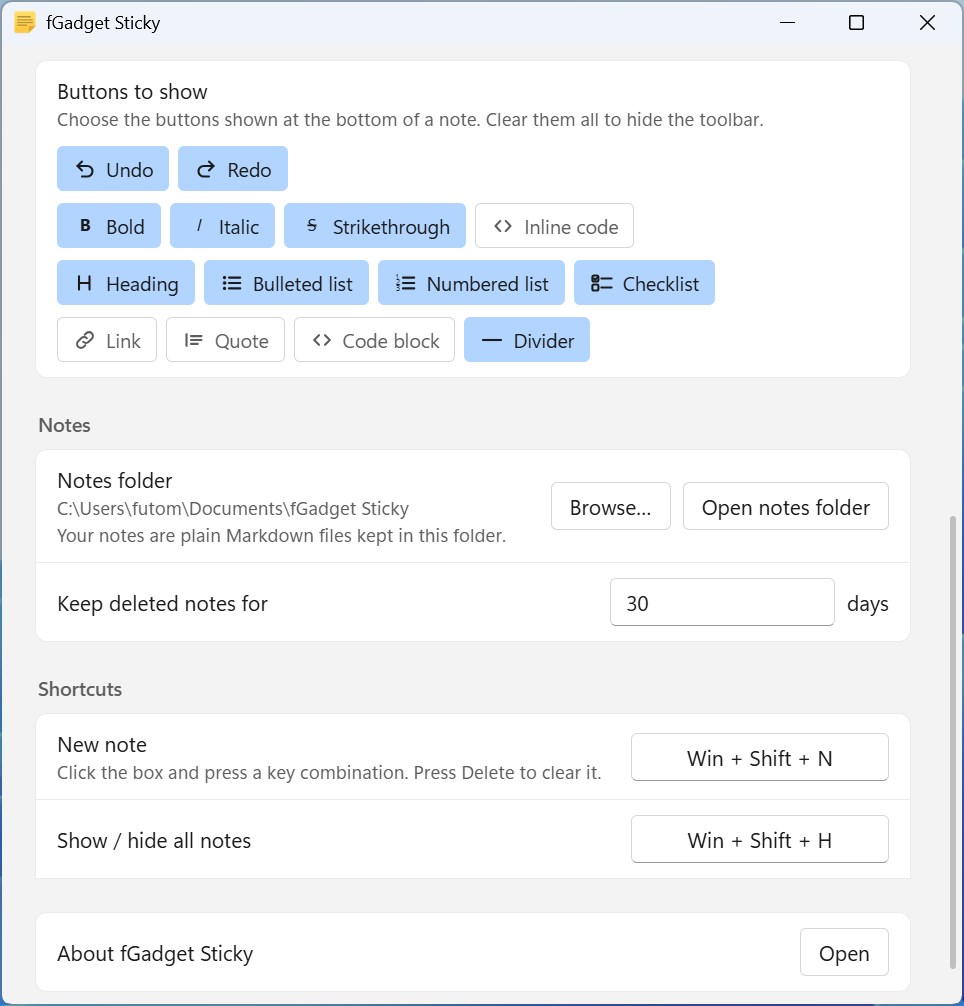Click the notes folder path C:\Users\futom\Documents\fGadget Sticky
Screen dimensions: 964x1006
tap(233, 508)
